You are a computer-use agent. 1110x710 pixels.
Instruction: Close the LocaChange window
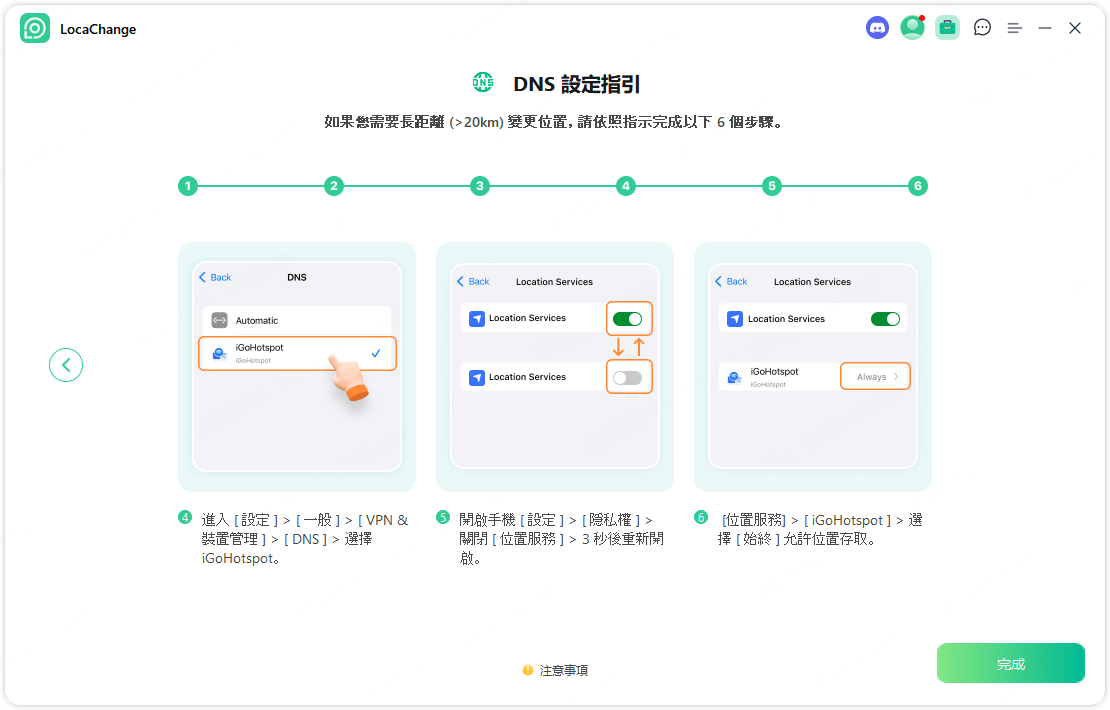1075,28
